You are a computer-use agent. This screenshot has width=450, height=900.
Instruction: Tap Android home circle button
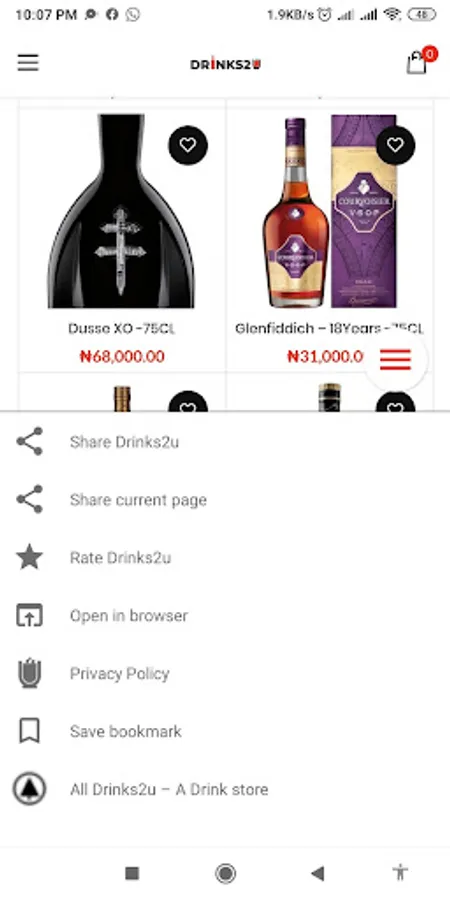click(225, 874)
